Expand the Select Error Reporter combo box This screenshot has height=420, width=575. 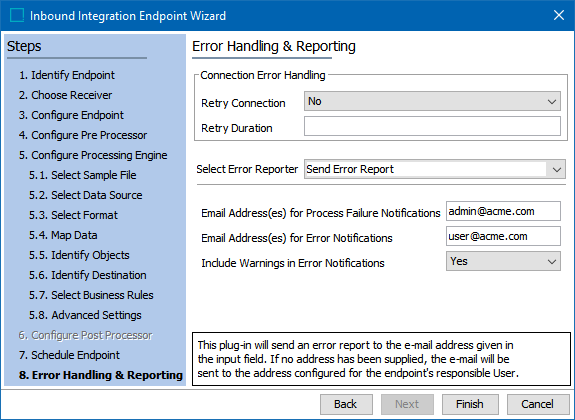pyautogui.click(x=435, y=169)
